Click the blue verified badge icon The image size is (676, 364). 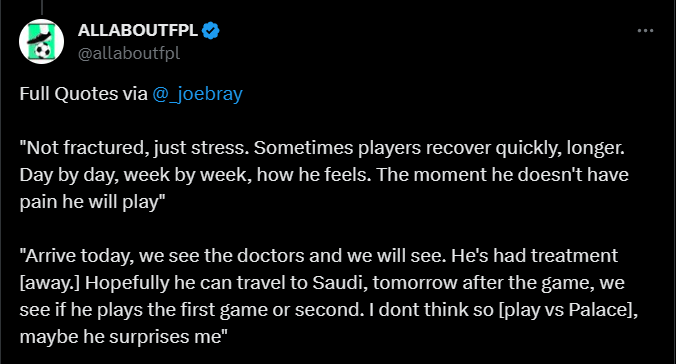[x=210, y=31]
